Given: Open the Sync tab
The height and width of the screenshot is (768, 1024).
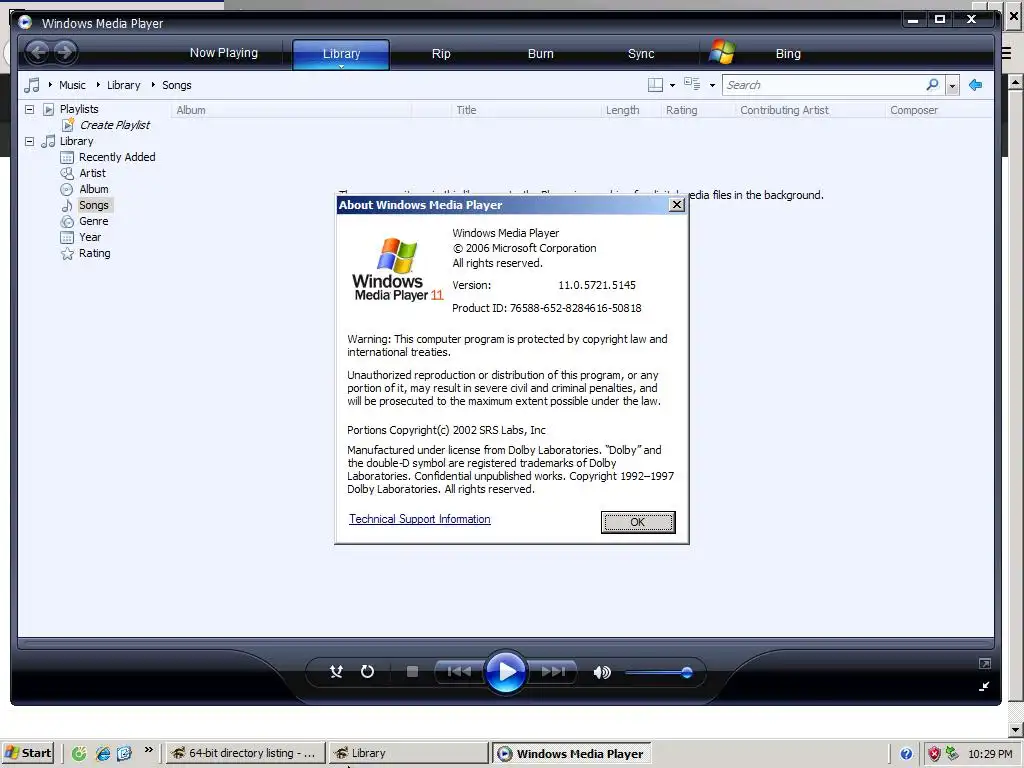Looking at the screenshot, I should (641, 54).
